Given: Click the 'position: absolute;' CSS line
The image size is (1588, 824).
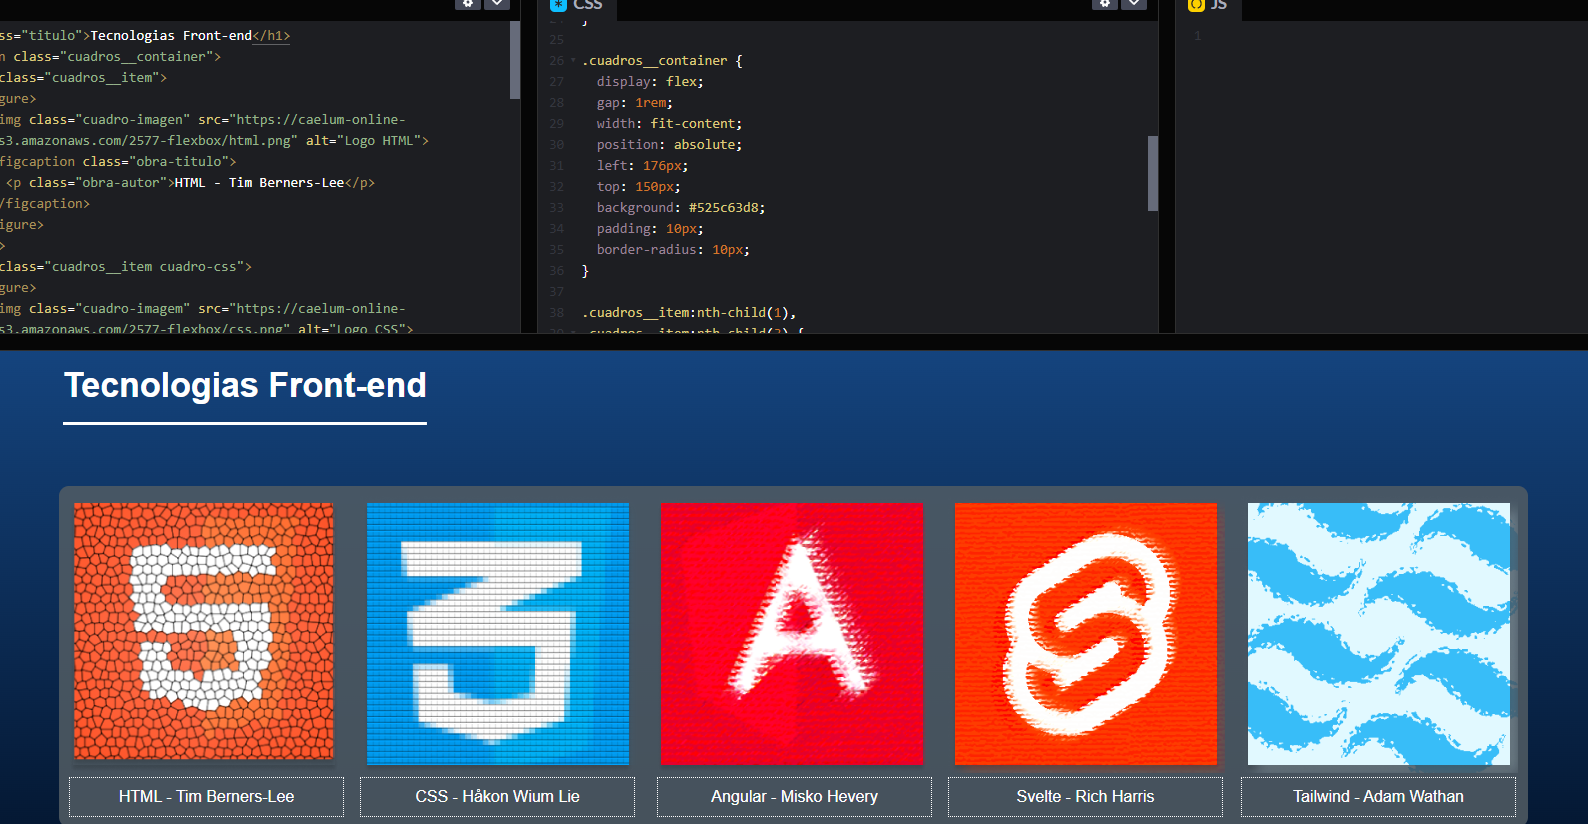Looking at the screenshot, I should [669, 145].
